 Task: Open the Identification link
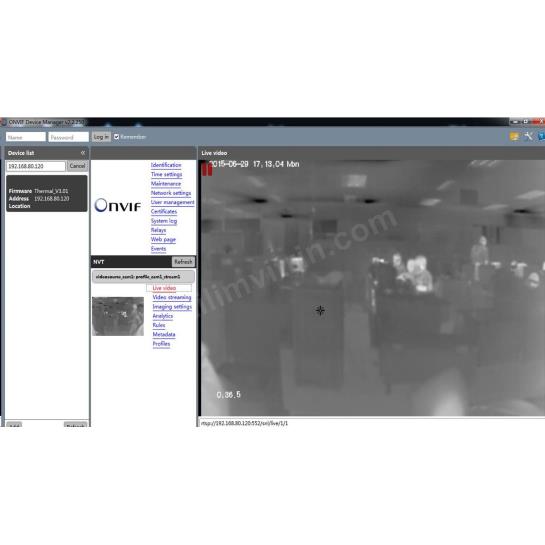(166, 165)
